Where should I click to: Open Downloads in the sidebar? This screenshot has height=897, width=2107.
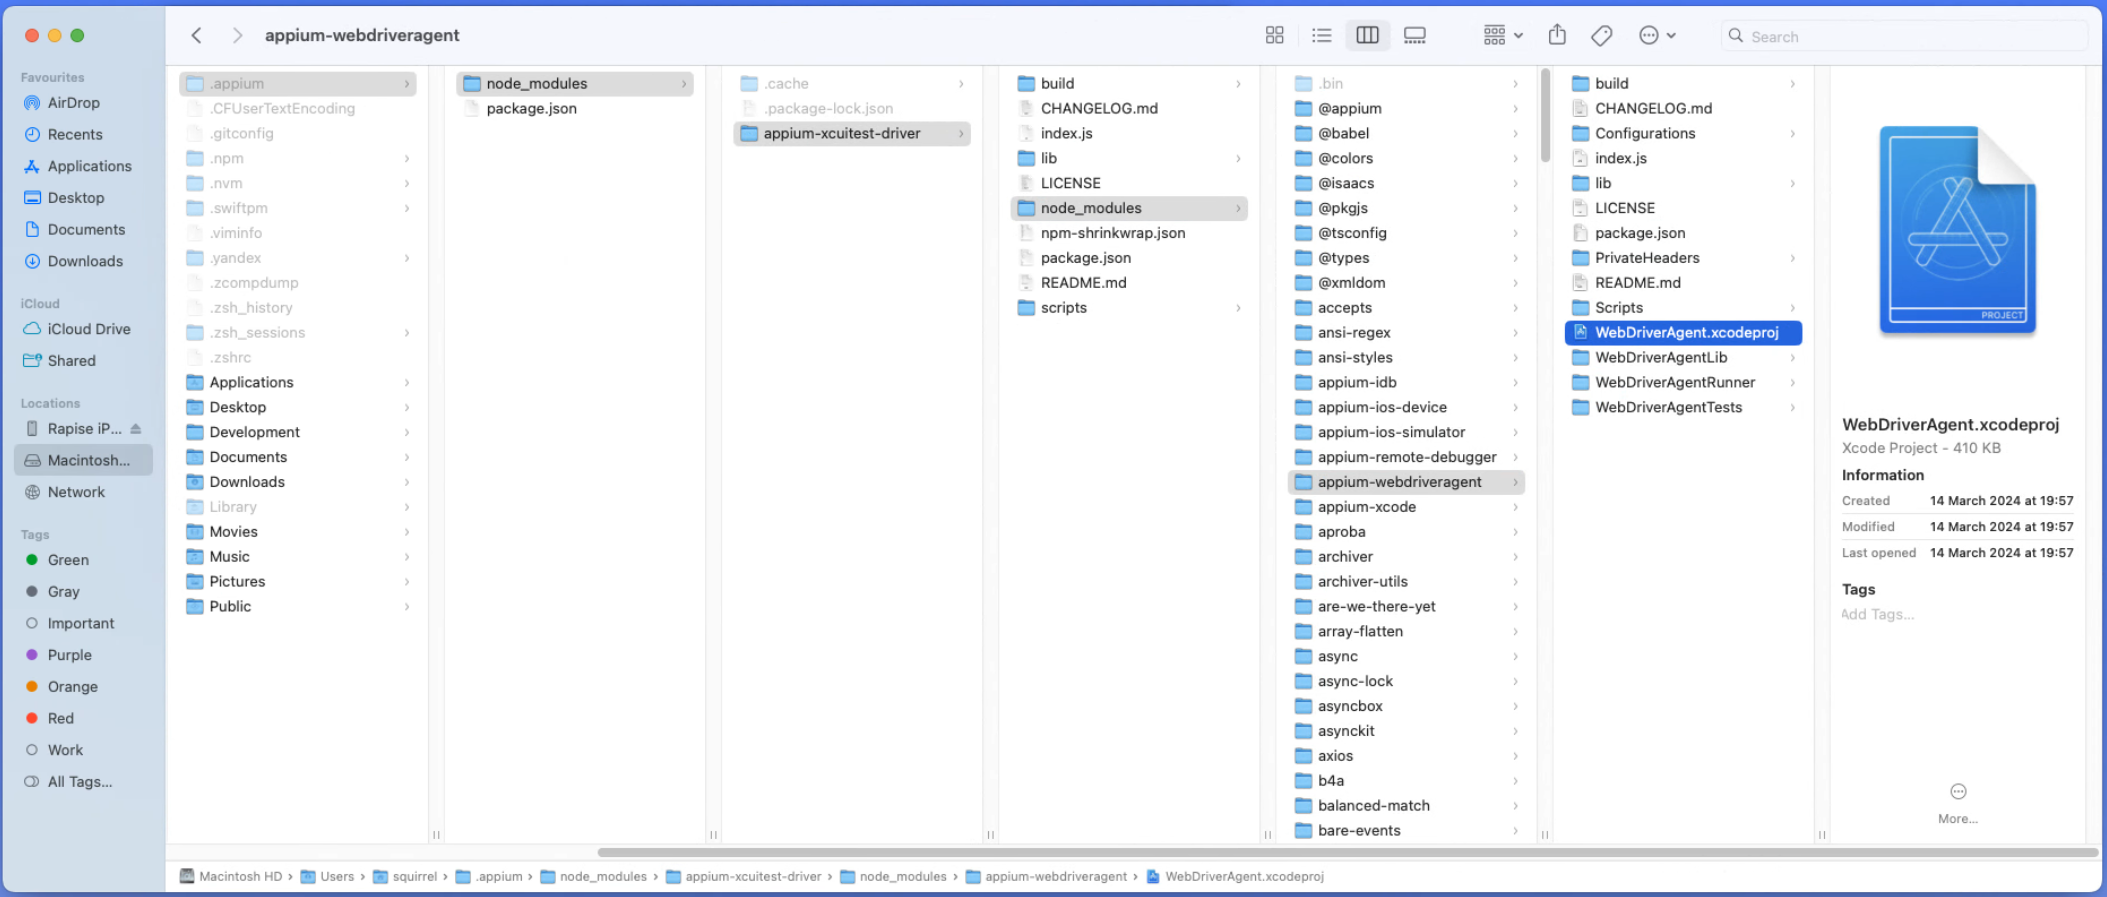click(x=85, y=261)
